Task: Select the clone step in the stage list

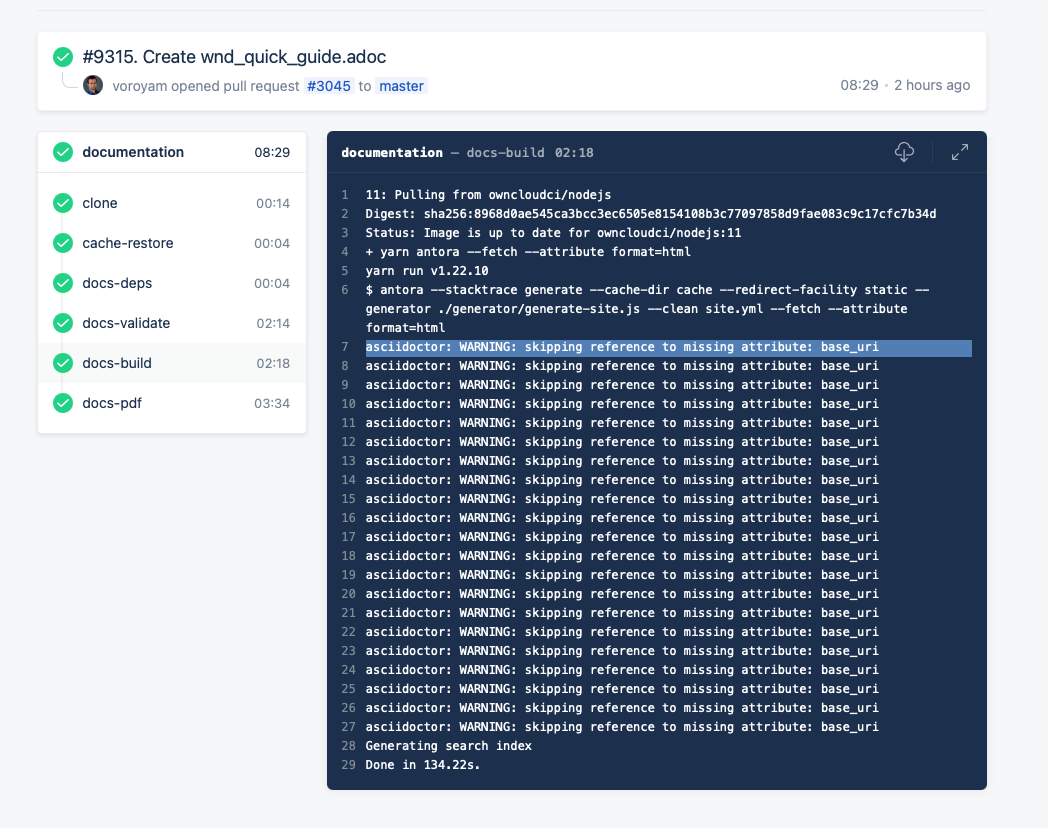Action: (x=99, y=203)
